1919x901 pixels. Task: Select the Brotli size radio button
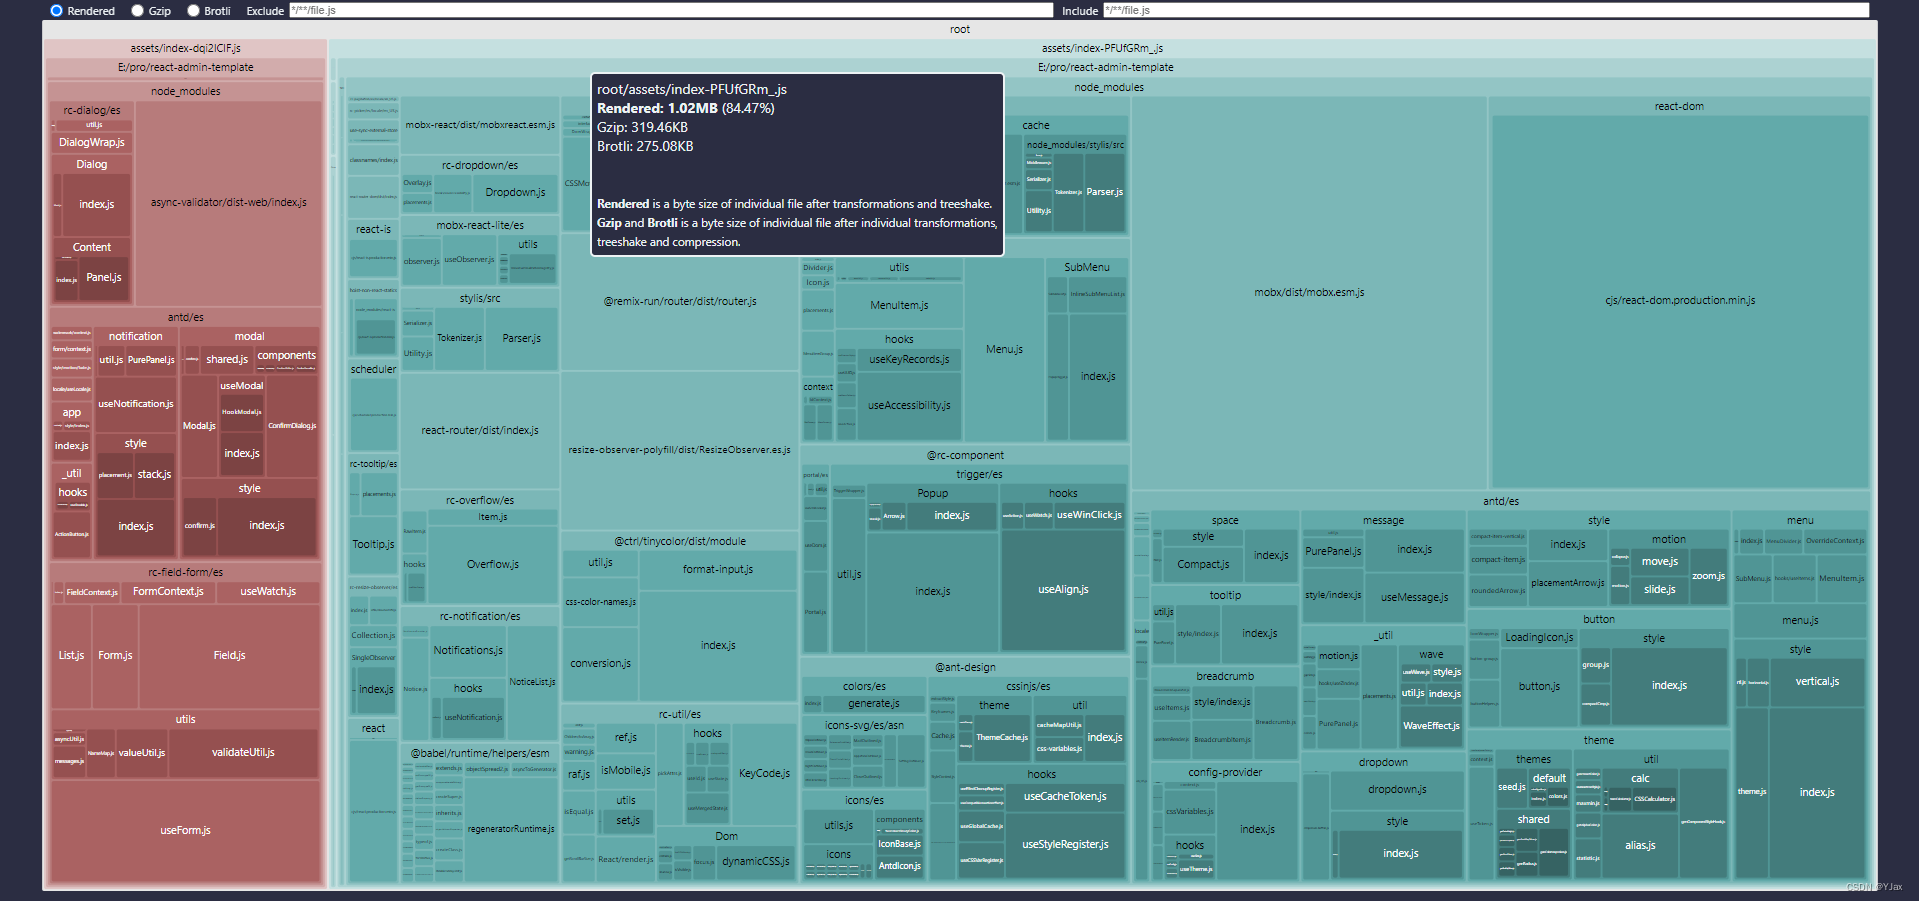click(193, 10)
